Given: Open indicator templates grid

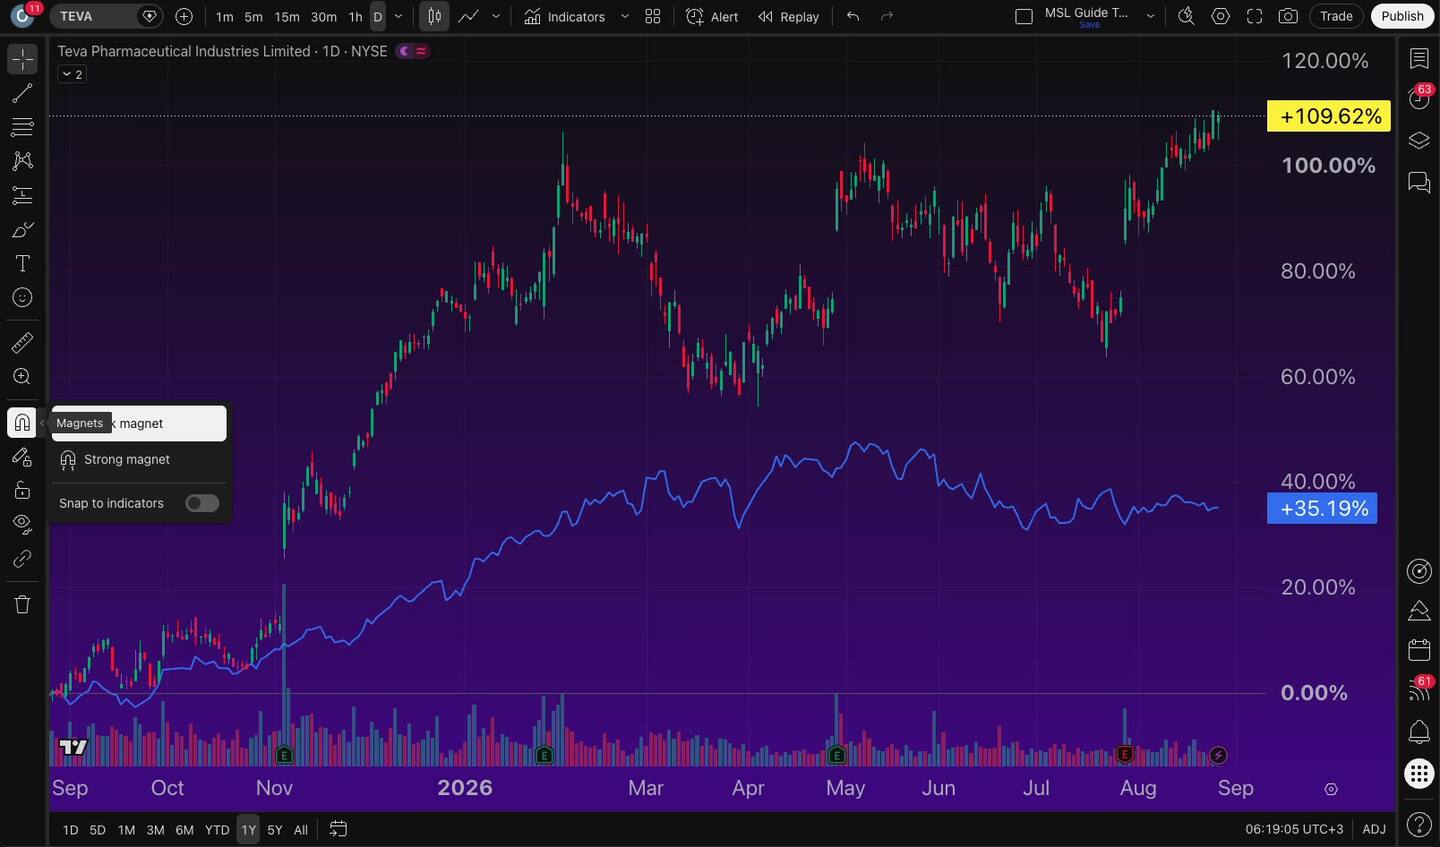Looking at the screenshot, I should [653, 16].
